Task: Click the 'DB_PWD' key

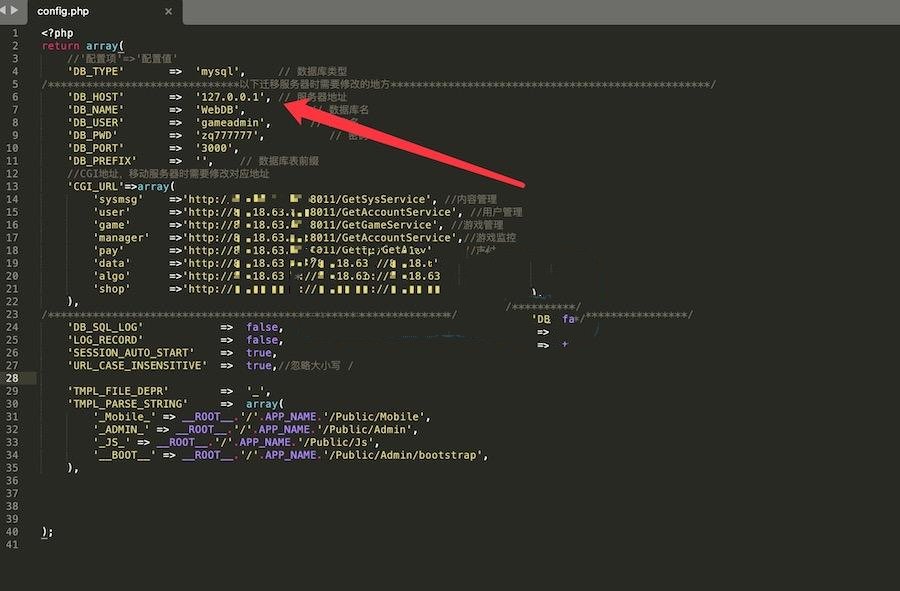Action: pos(92,135)
